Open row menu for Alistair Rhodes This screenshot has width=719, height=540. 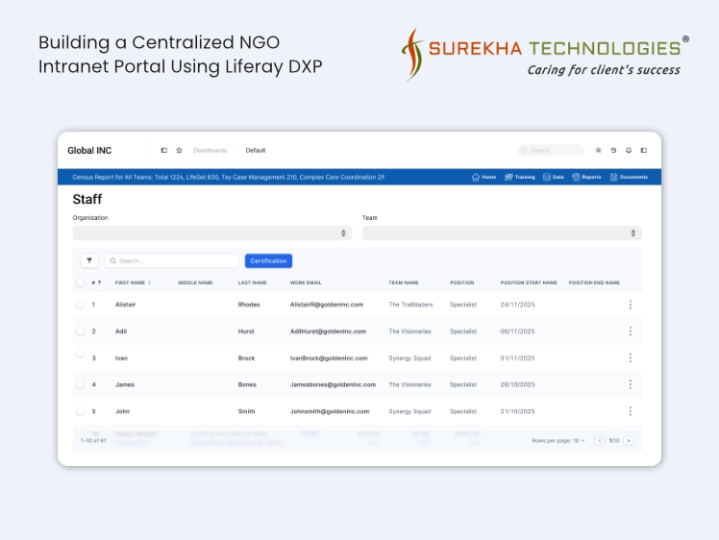pos(631,304)
